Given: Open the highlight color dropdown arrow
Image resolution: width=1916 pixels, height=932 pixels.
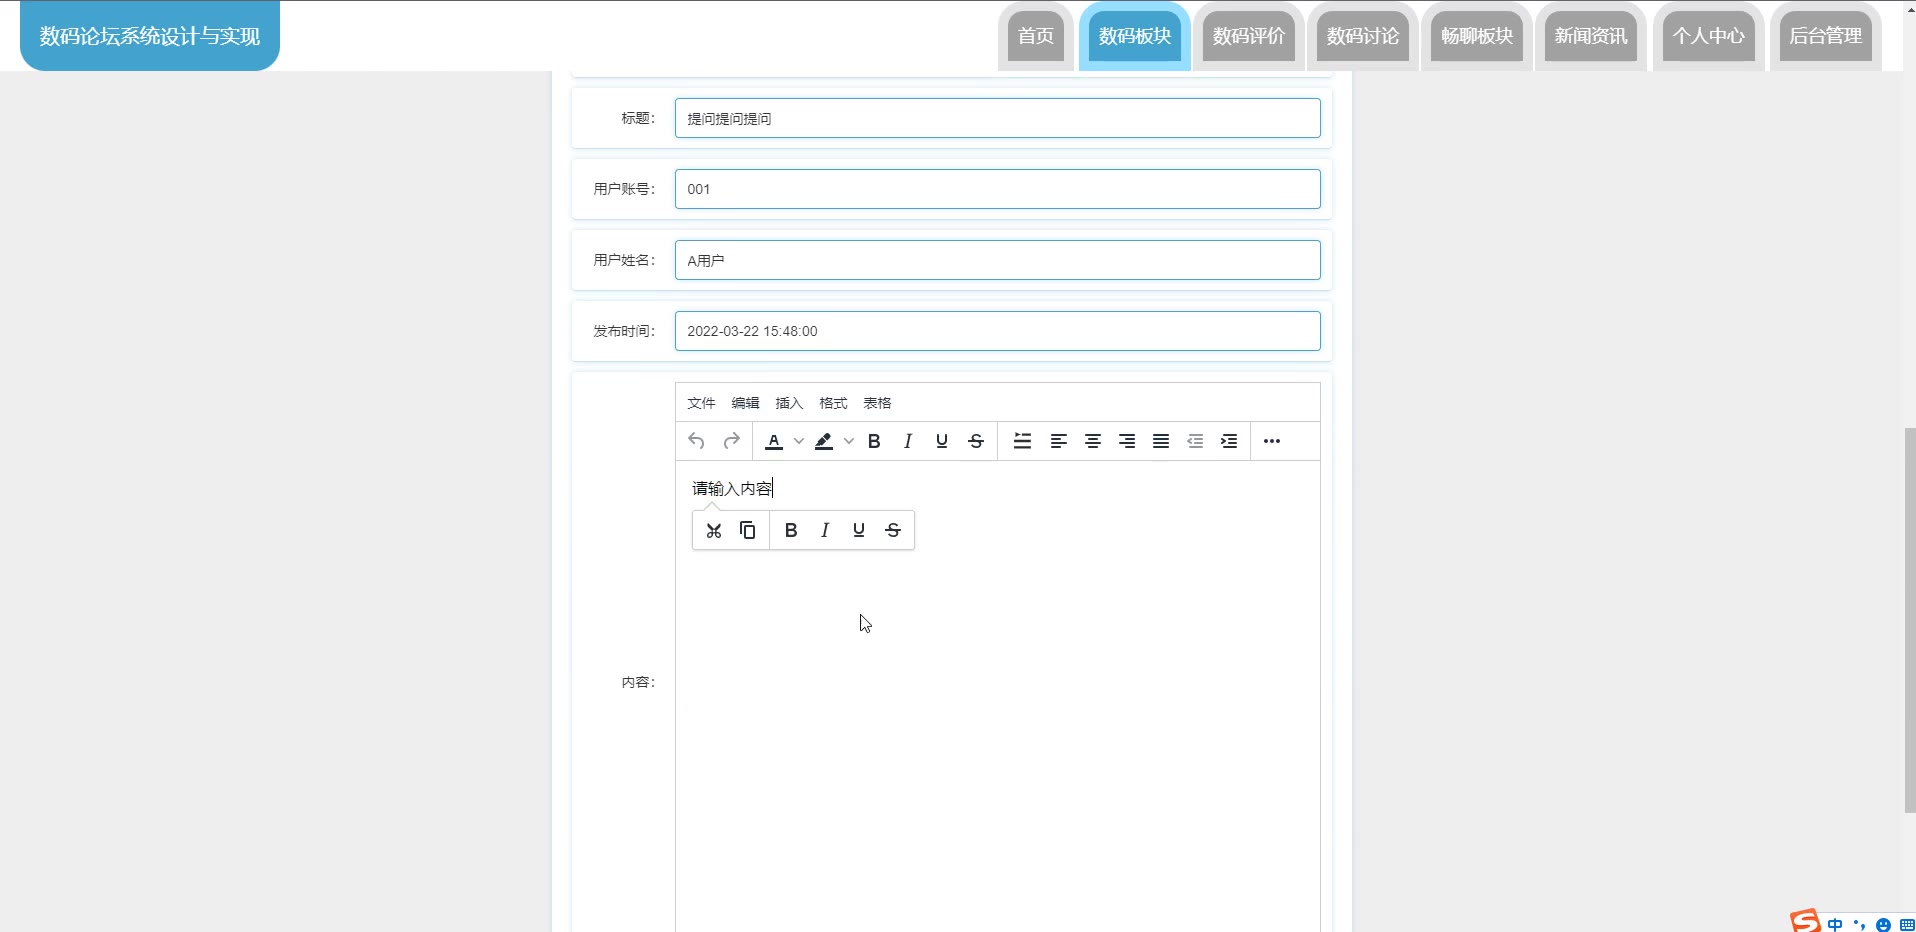Looking at the screenshot, I should point(849,441).
